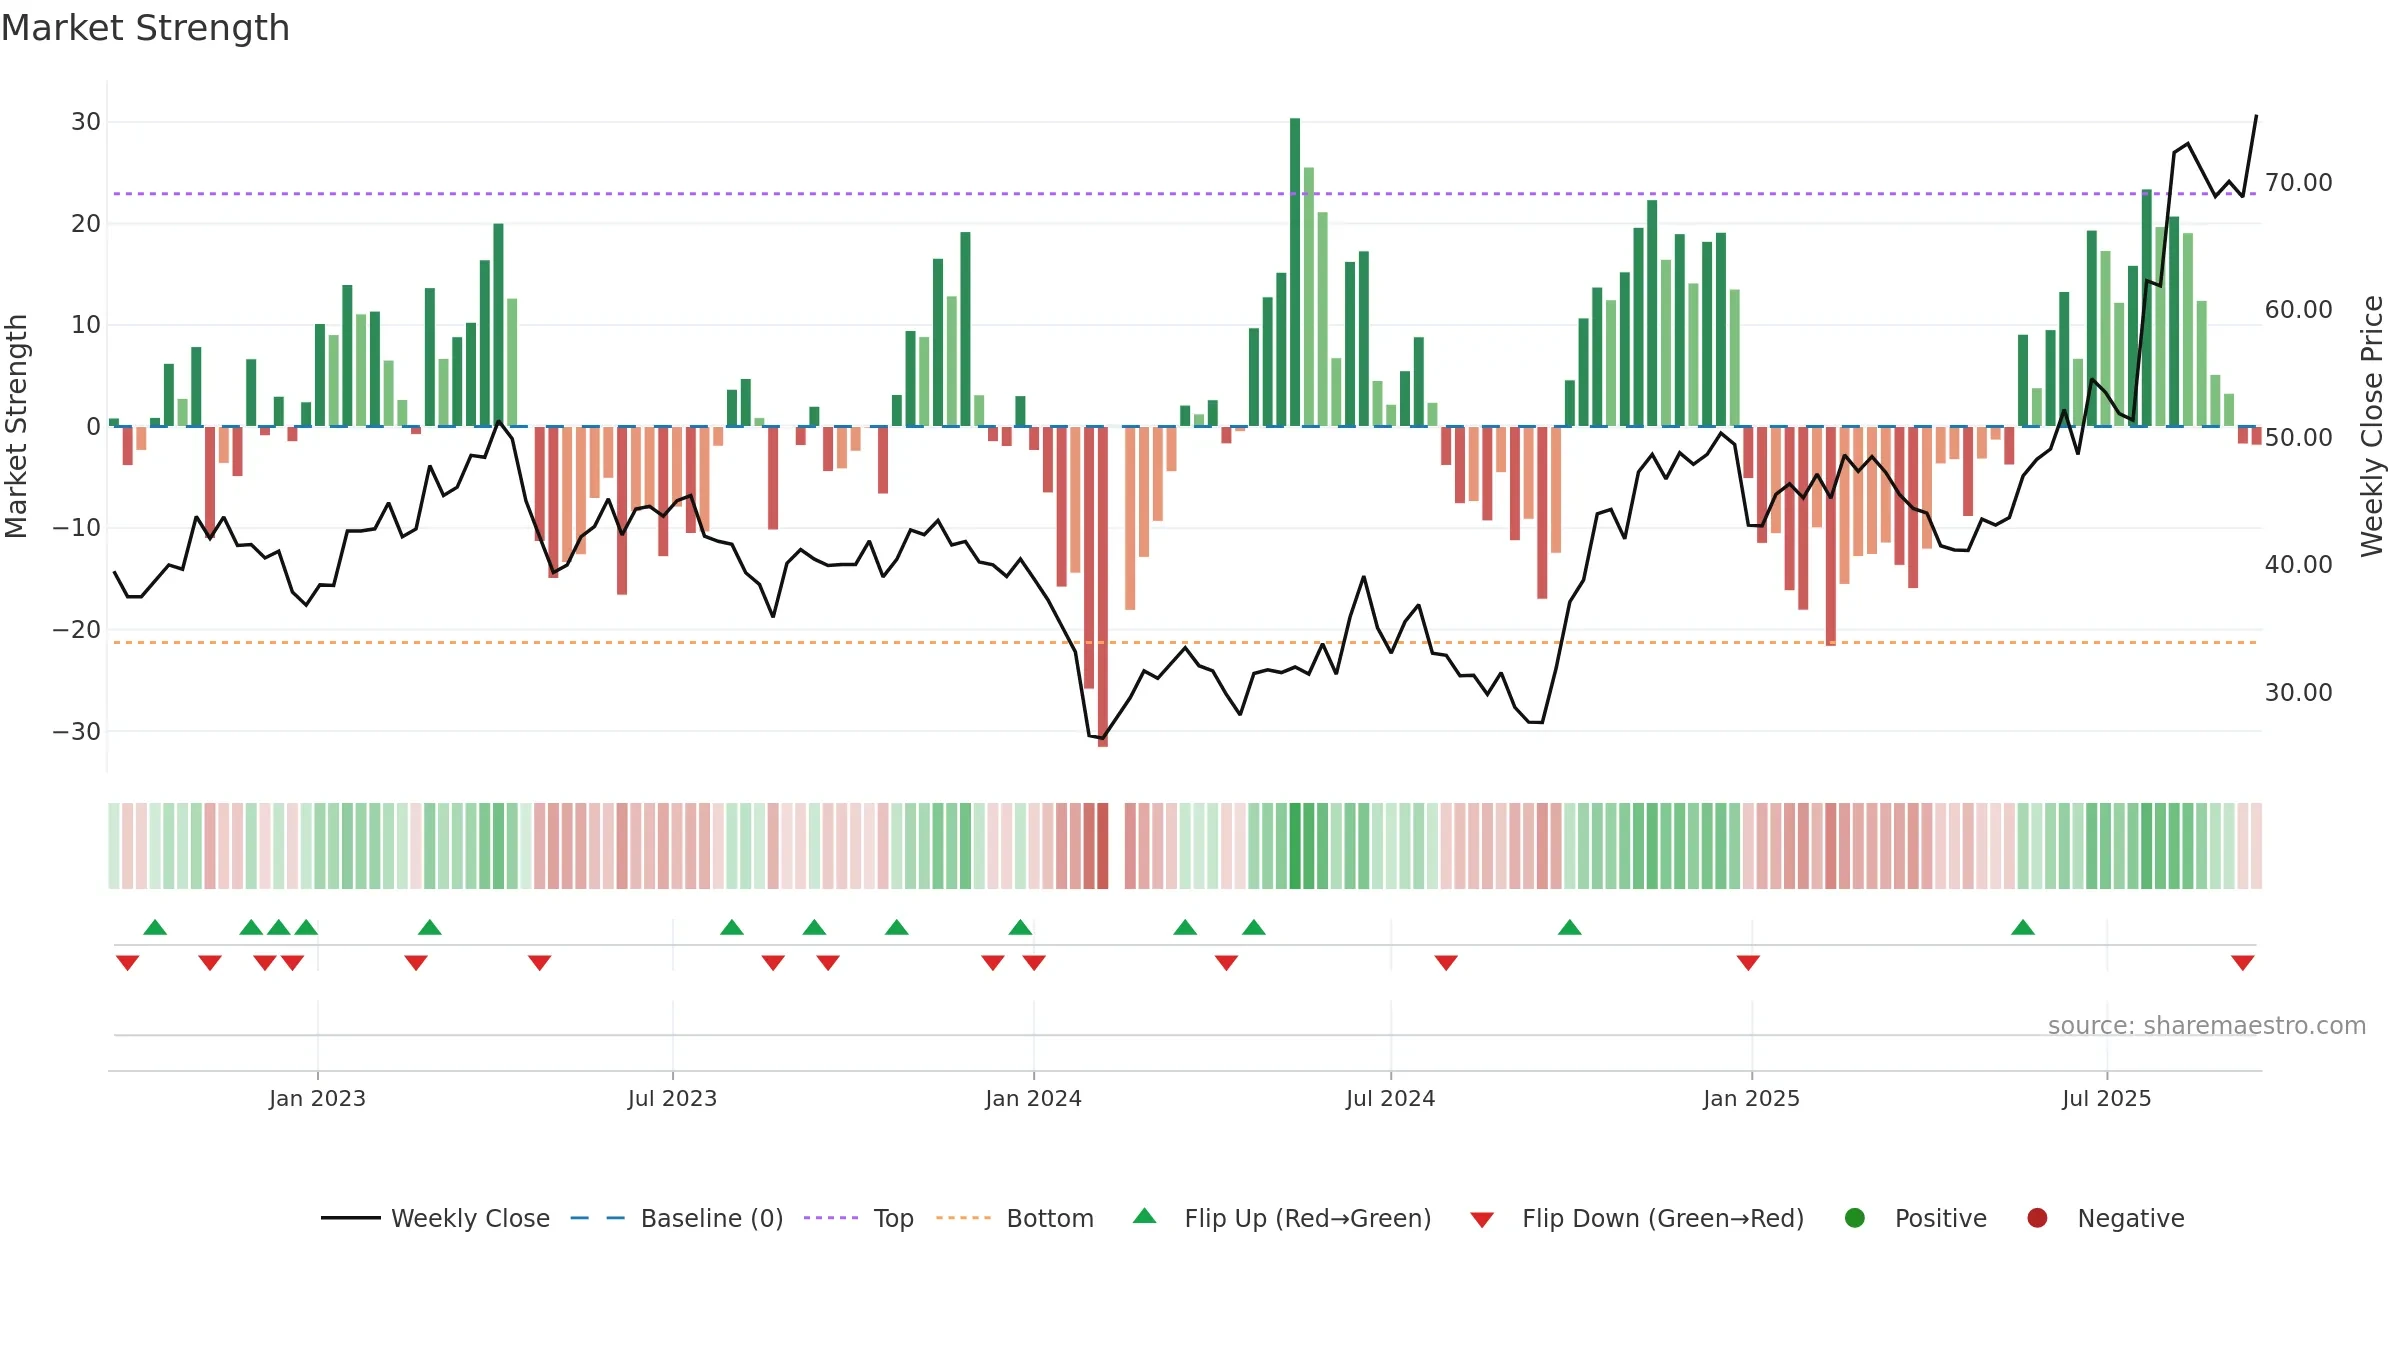The height and width of the screenshot is (1350, 2400).
Task: Click the 30 tick on the left axis
Action: (86, 122)
